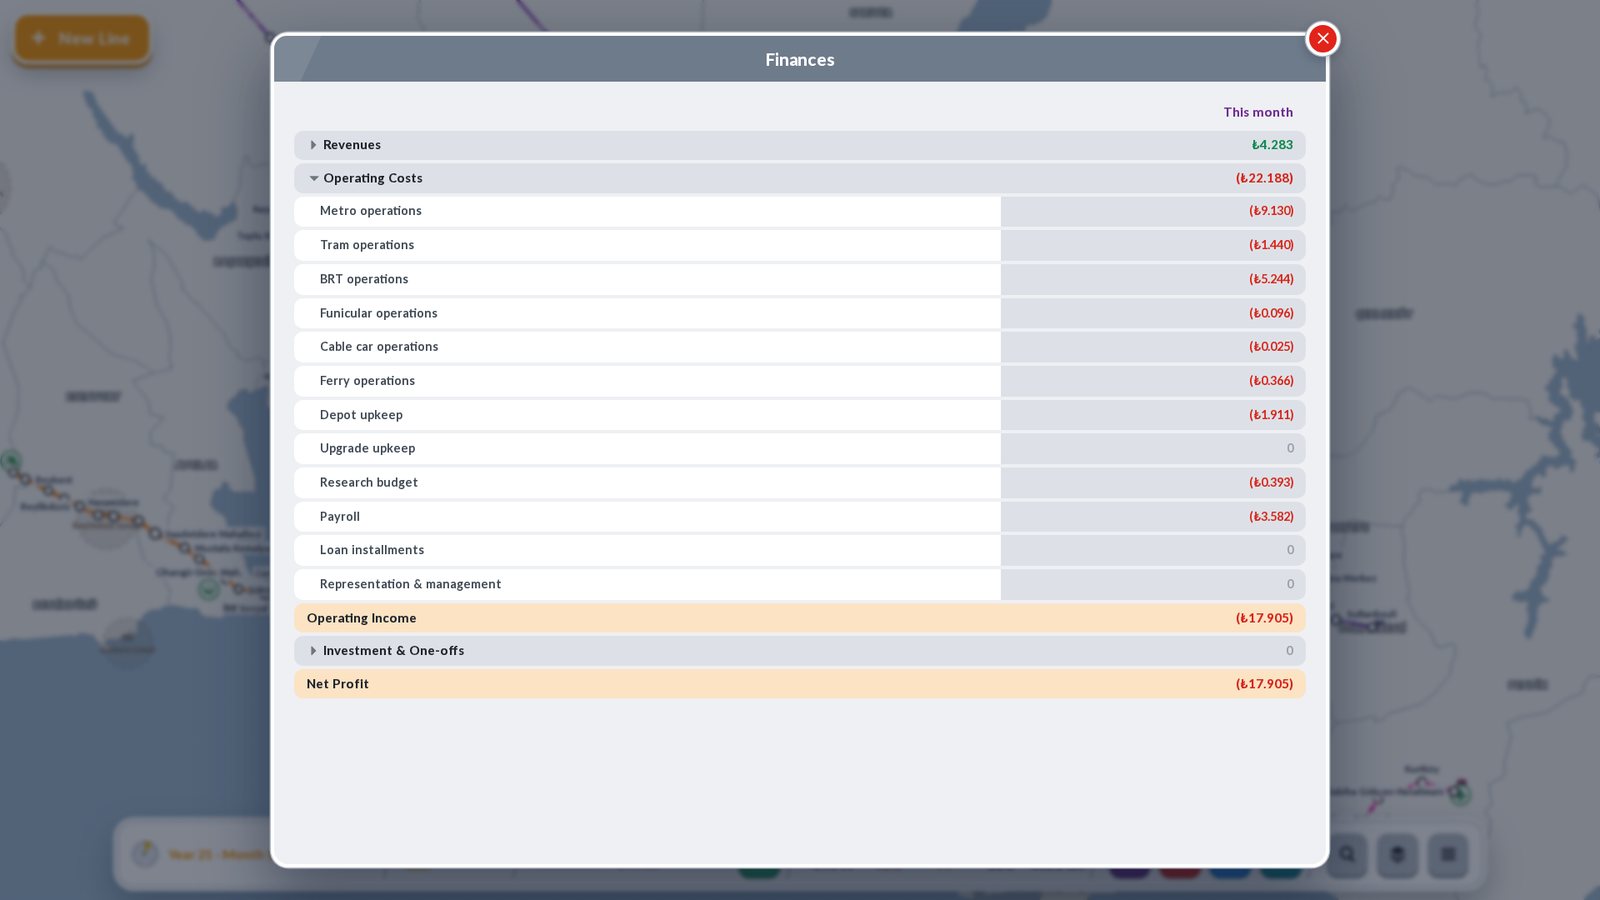This screenshot has height=900, width=1600.
Task: Click the Net Profit summary row
Action: (799, 684)
